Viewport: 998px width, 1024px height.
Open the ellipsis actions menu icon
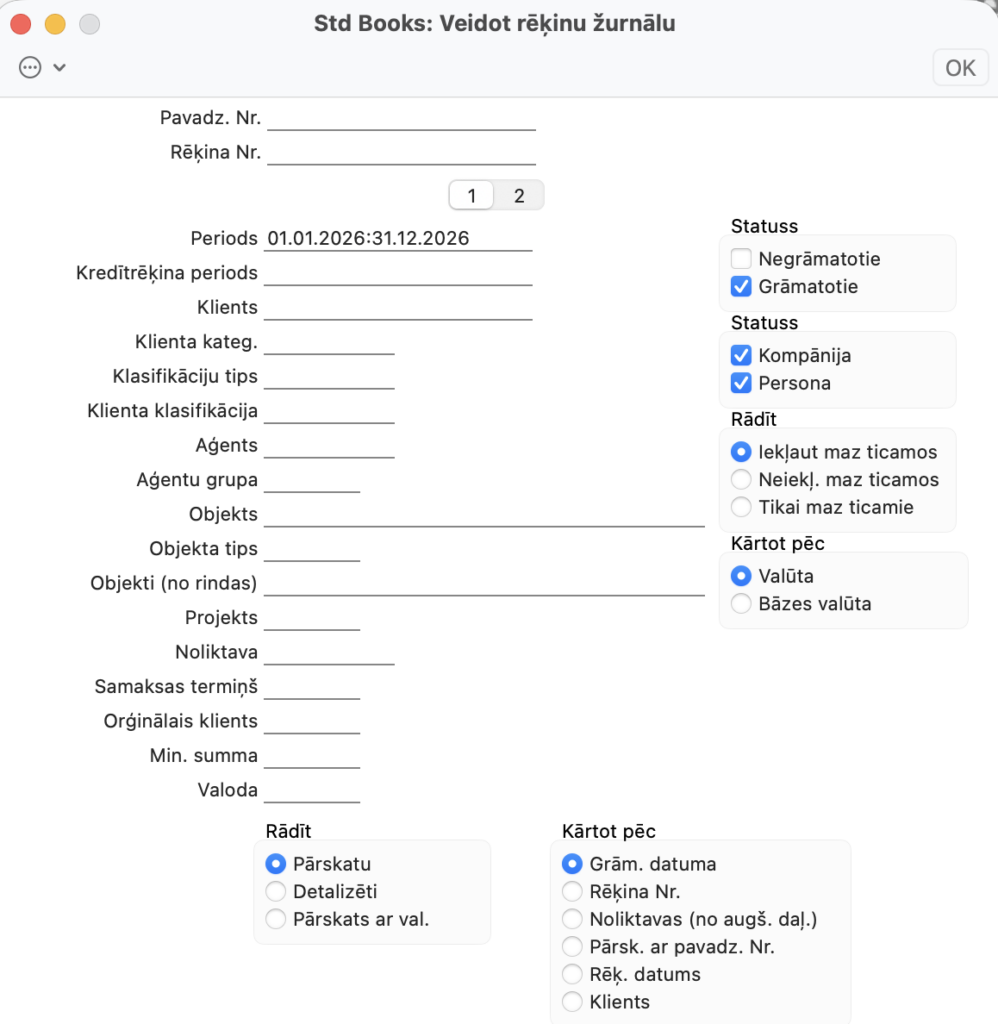30,67
